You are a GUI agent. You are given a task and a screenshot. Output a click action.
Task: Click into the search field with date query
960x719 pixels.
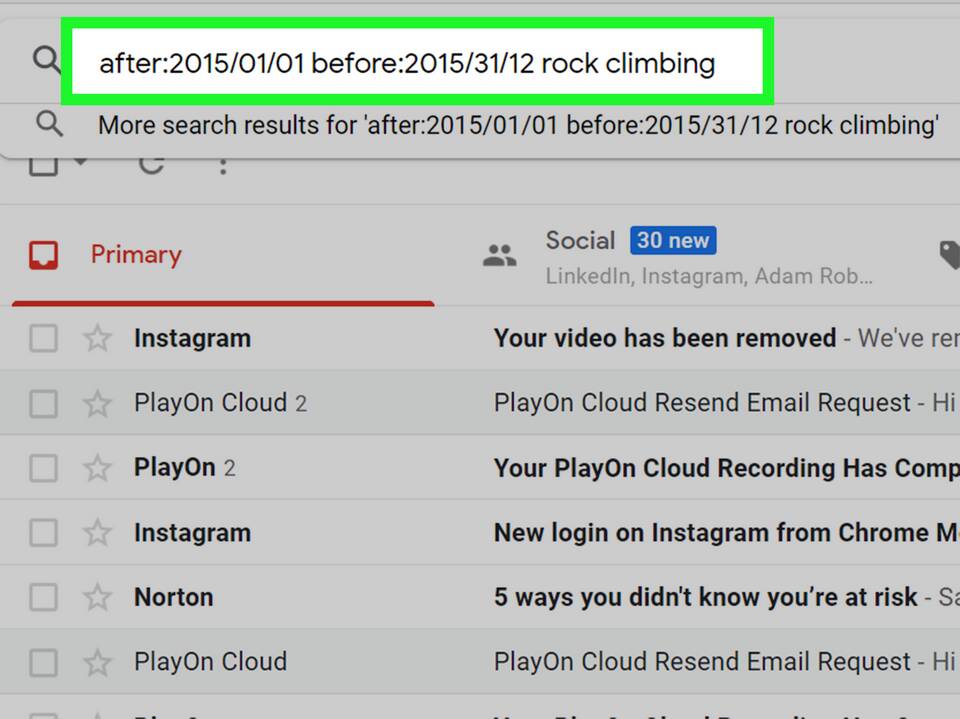418,62
